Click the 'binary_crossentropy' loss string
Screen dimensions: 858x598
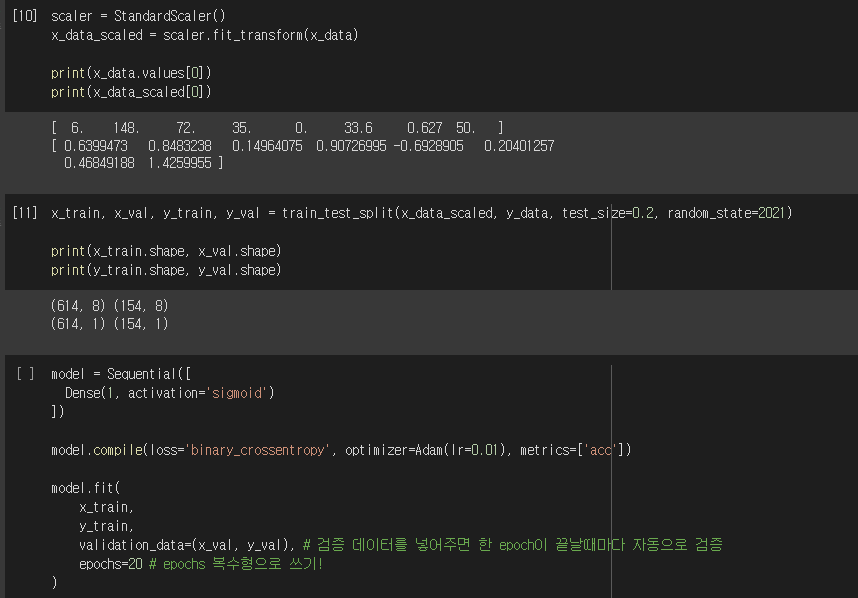(257, 450)
